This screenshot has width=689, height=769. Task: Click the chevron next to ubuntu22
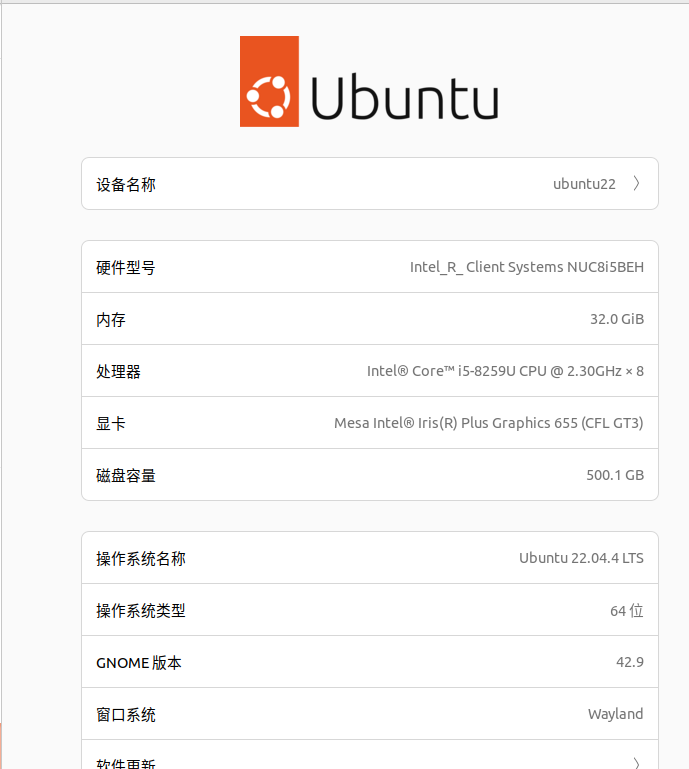[636, 183]
